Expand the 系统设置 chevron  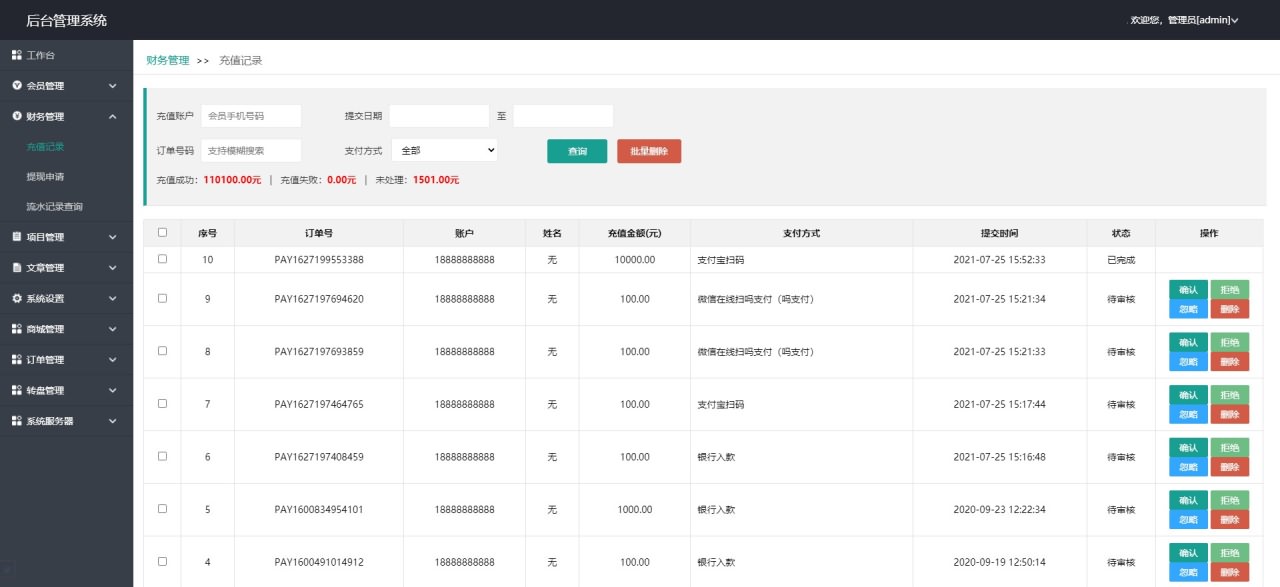point(113,298)
